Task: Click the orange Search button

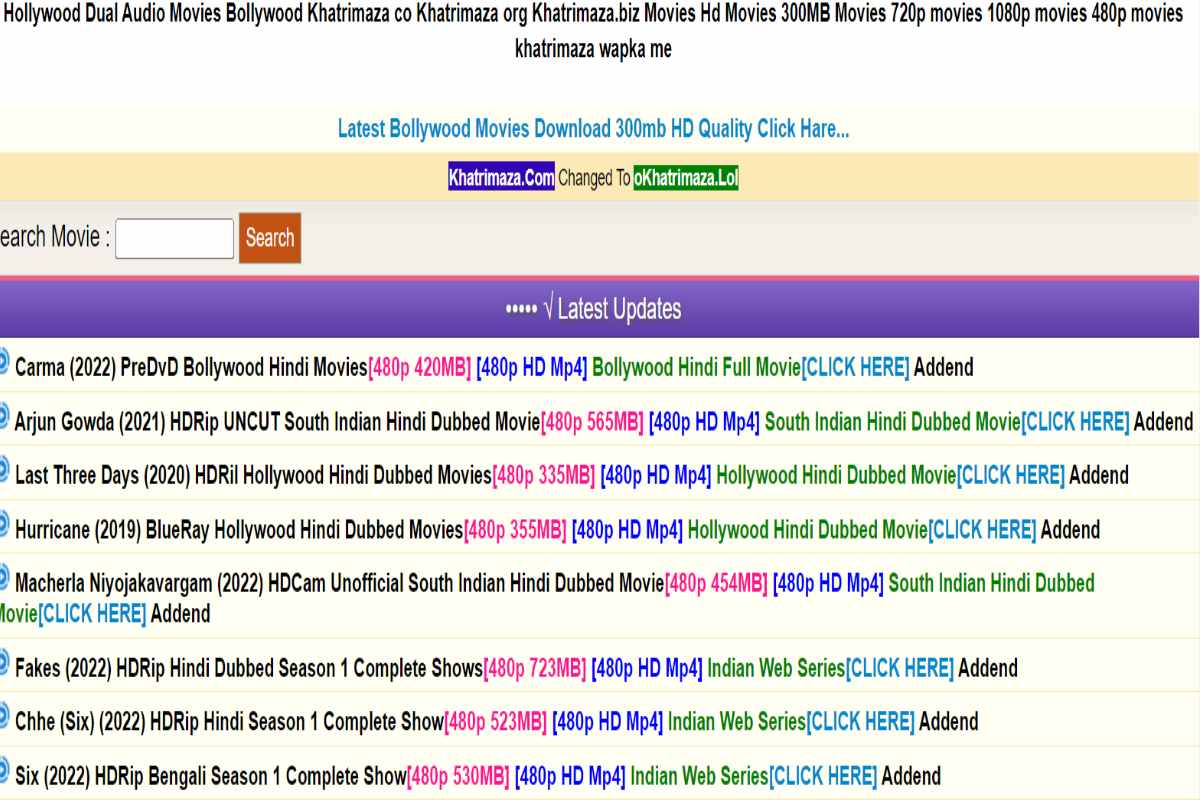Action: [x=270, y=238]
